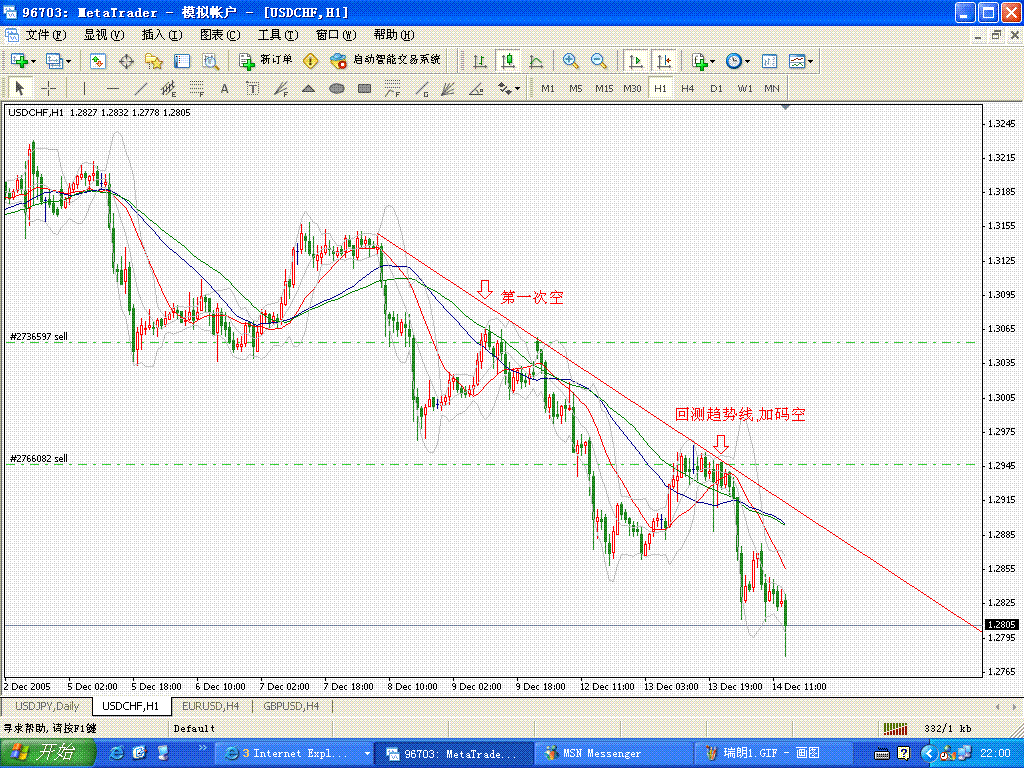
Task: Select the Gann fan tool
Action: pos(448,88)
